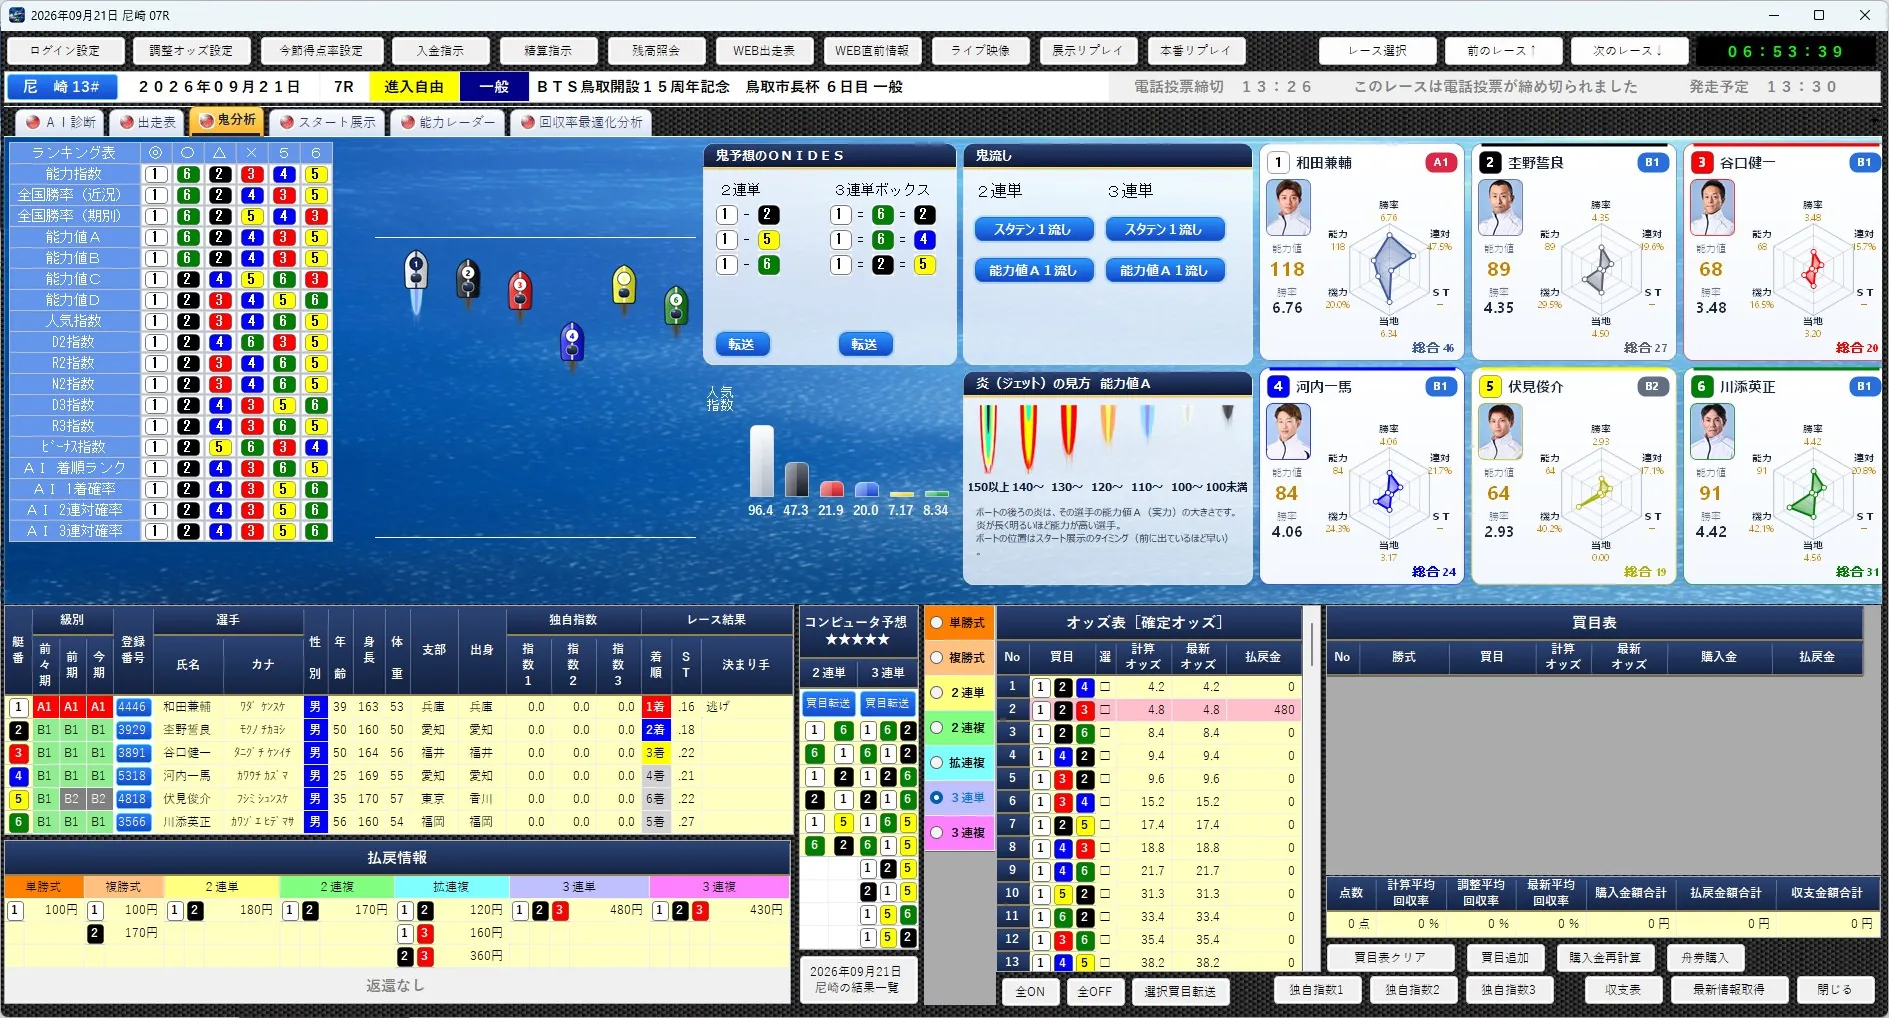Click the green boat number 6 icon

tap(676, 306)
